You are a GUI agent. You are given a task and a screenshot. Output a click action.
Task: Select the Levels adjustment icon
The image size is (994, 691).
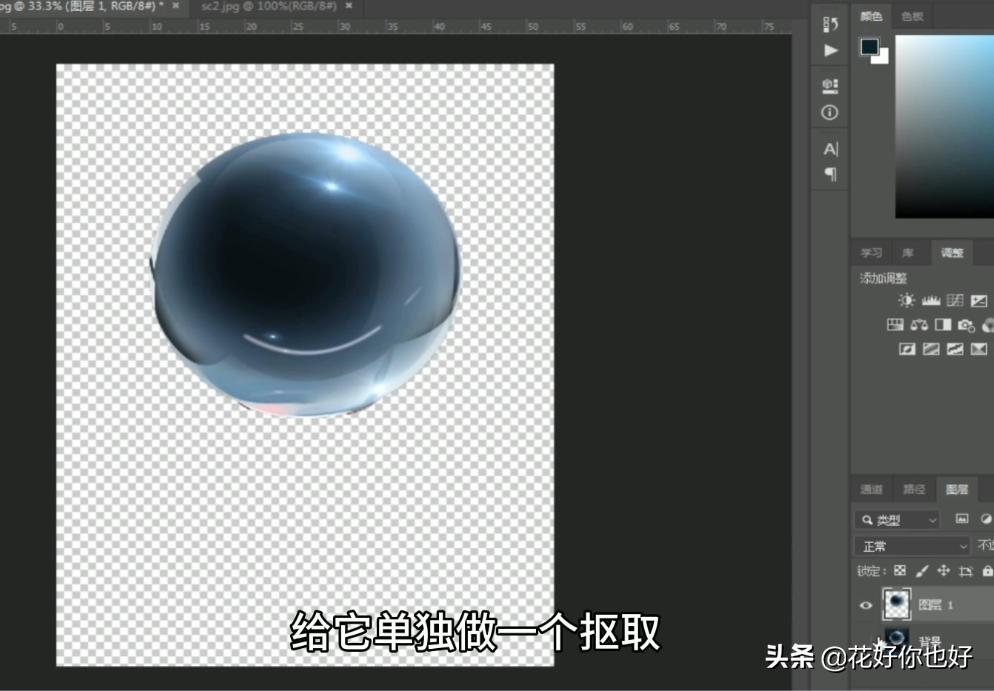[930, 300]
